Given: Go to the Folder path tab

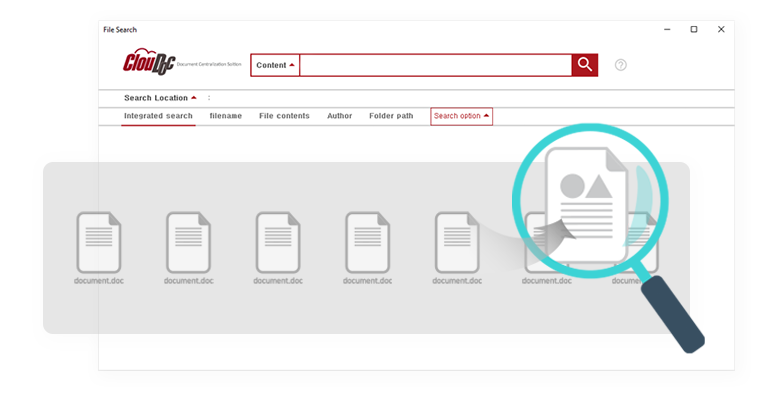Looking at the screenshot, I should point(390,116).
